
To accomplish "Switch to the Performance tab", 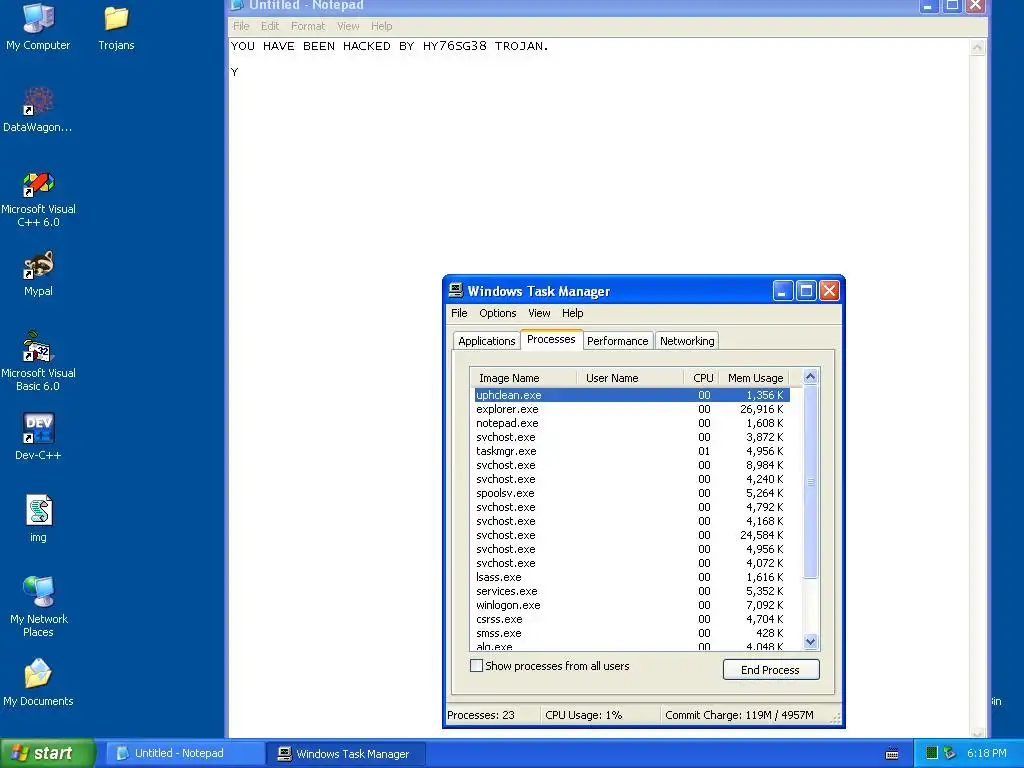I will (617, 341).
